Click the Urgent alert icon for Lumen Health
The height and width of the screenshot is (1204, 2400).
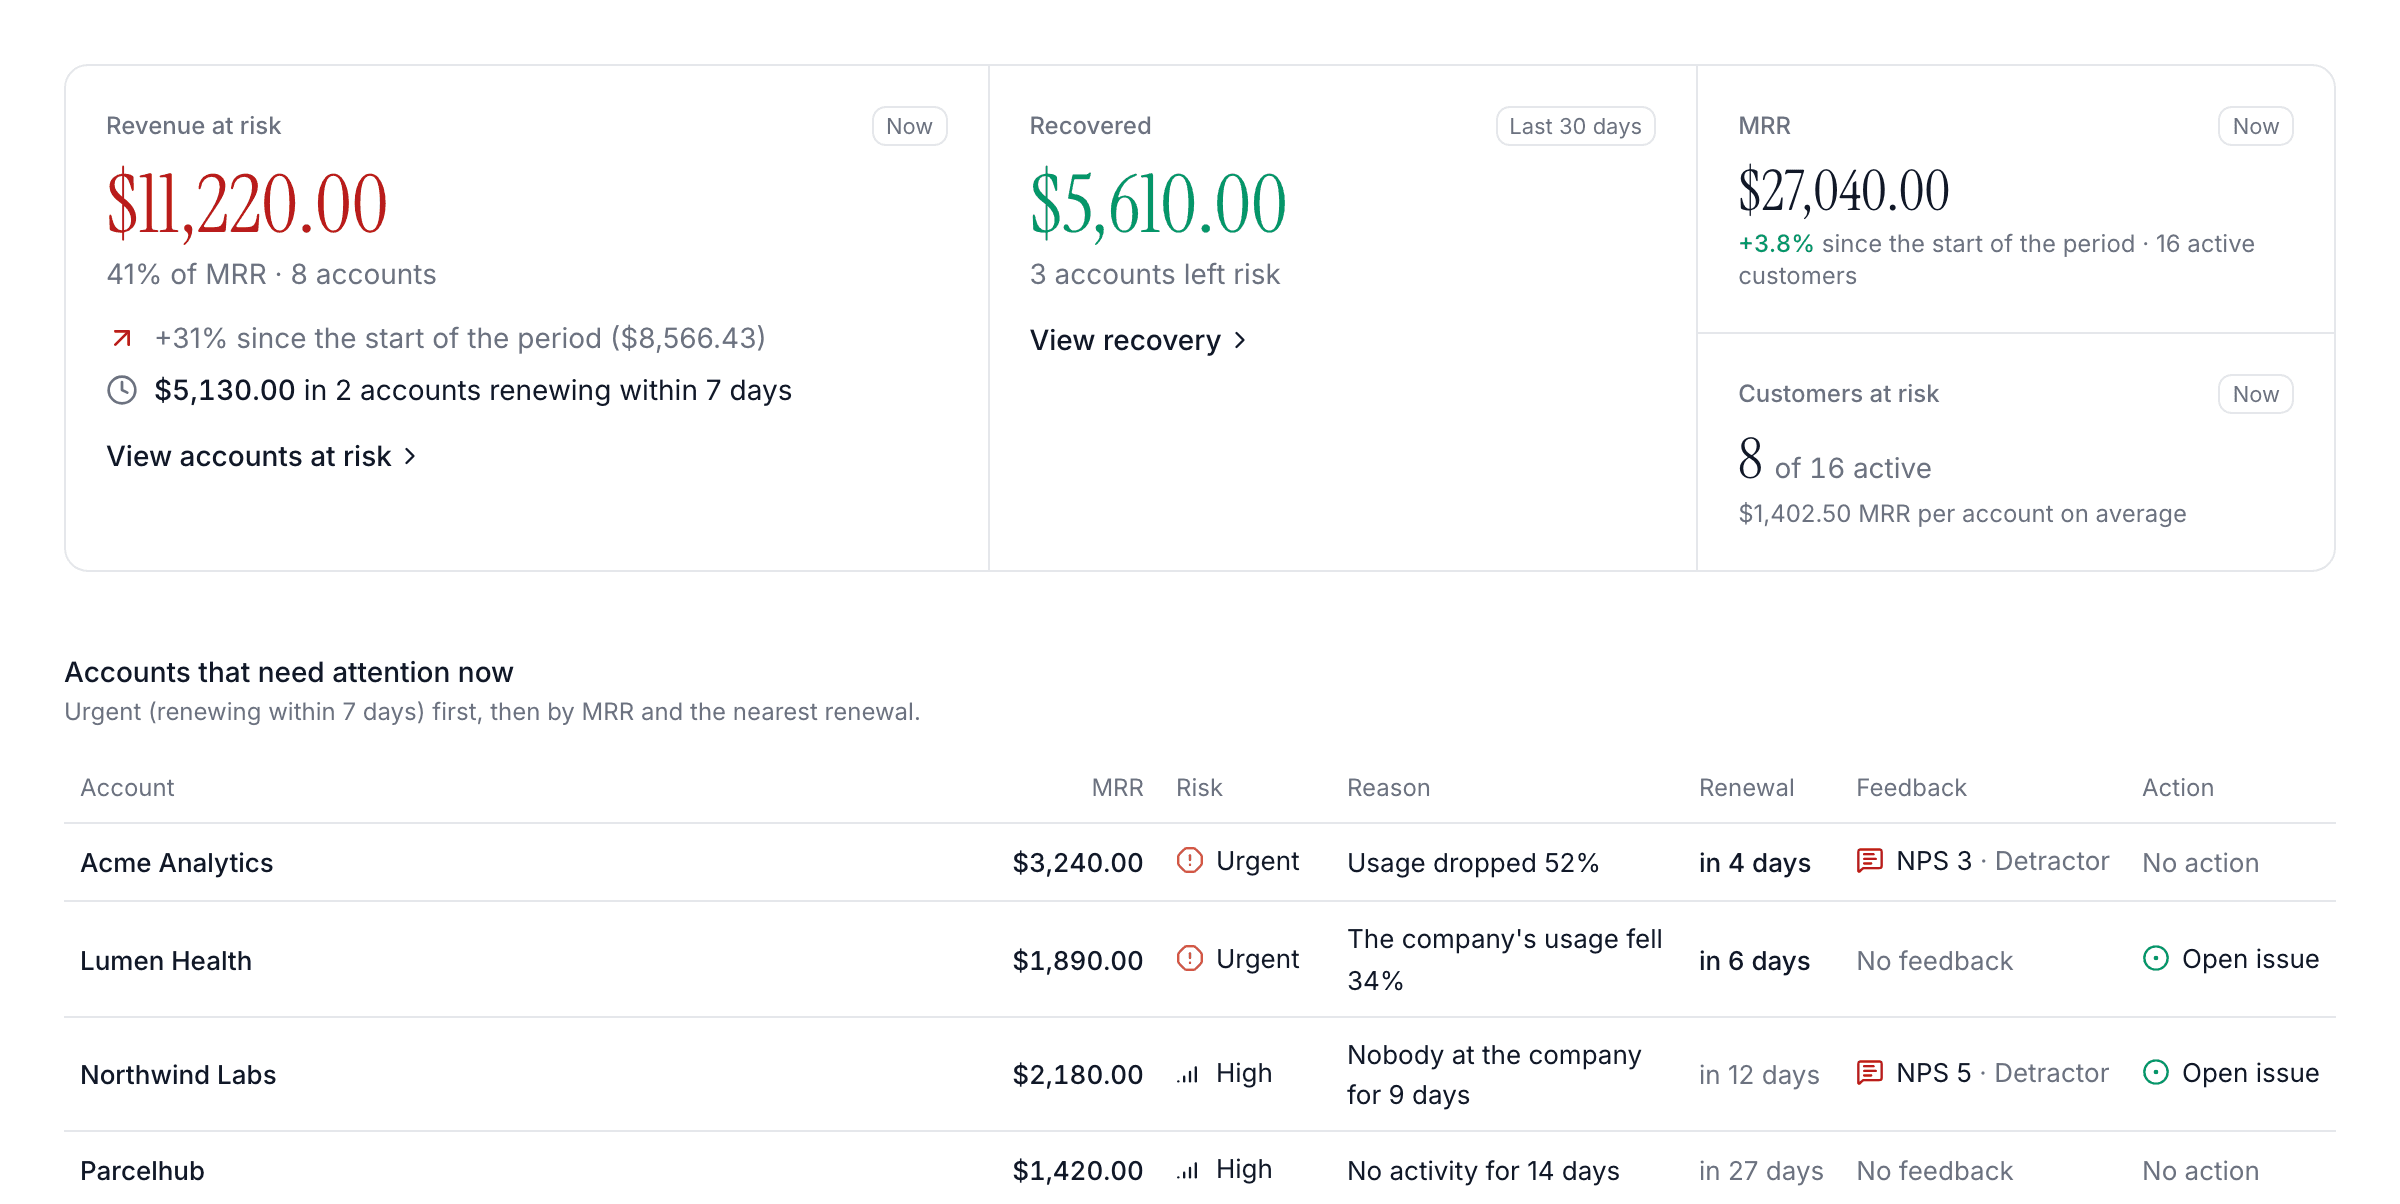(x=1190, y=958)
